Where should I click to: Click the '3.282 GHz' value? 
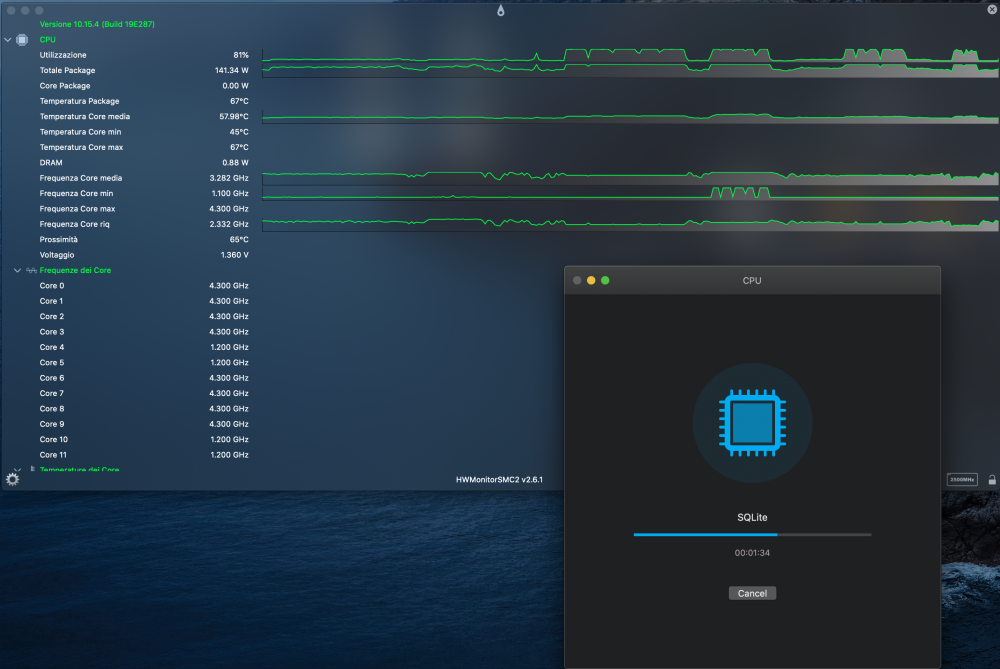229,178
